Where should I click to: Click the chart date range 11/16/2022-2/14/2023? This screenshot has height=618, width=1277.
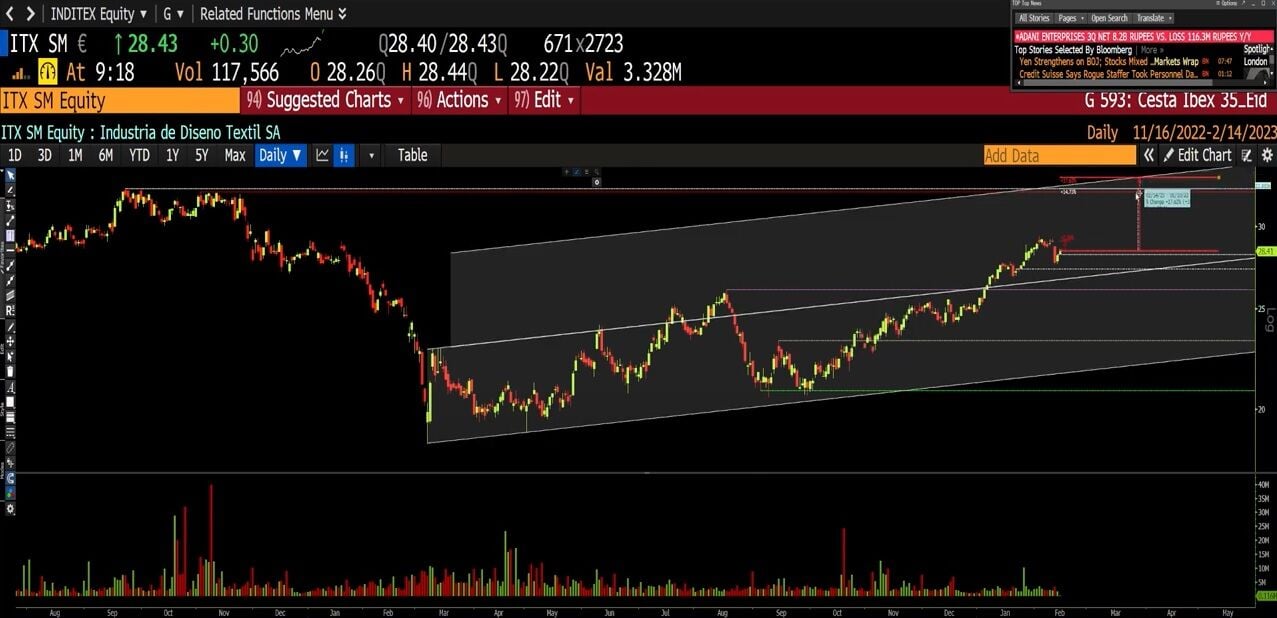(1204, 132)
